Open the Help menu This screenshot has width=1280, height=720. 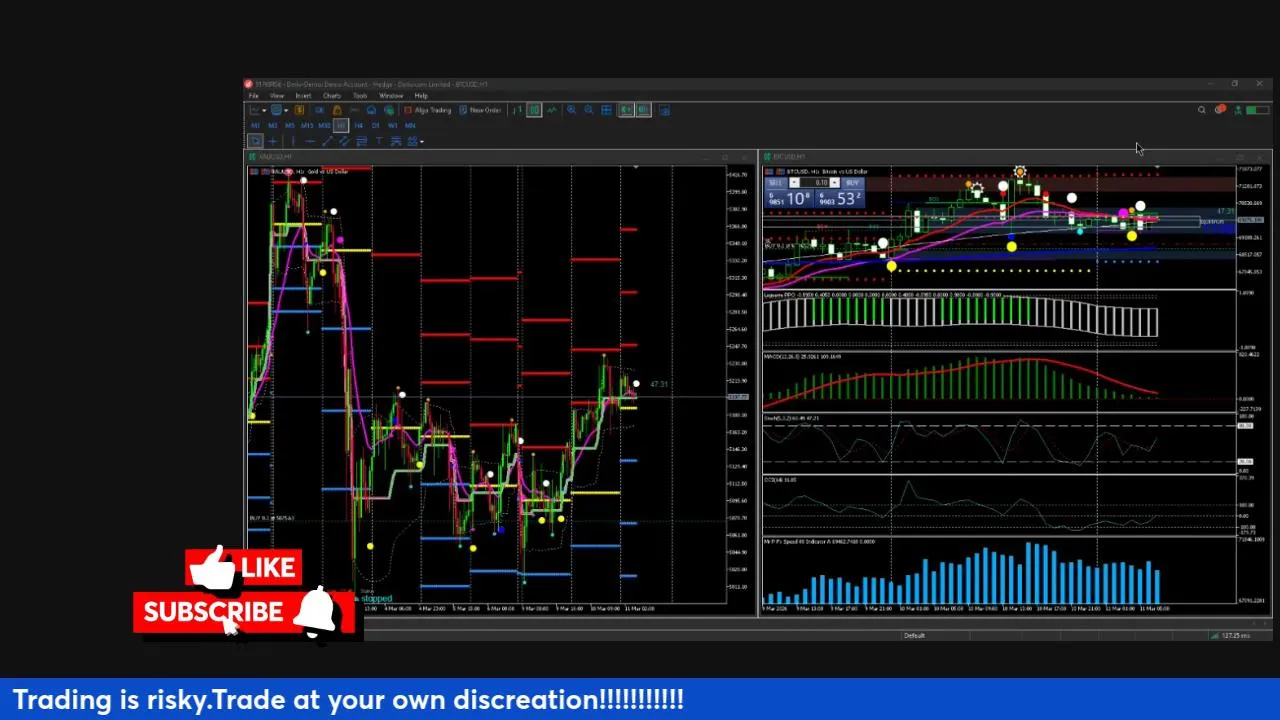click(x=421, y=96)
